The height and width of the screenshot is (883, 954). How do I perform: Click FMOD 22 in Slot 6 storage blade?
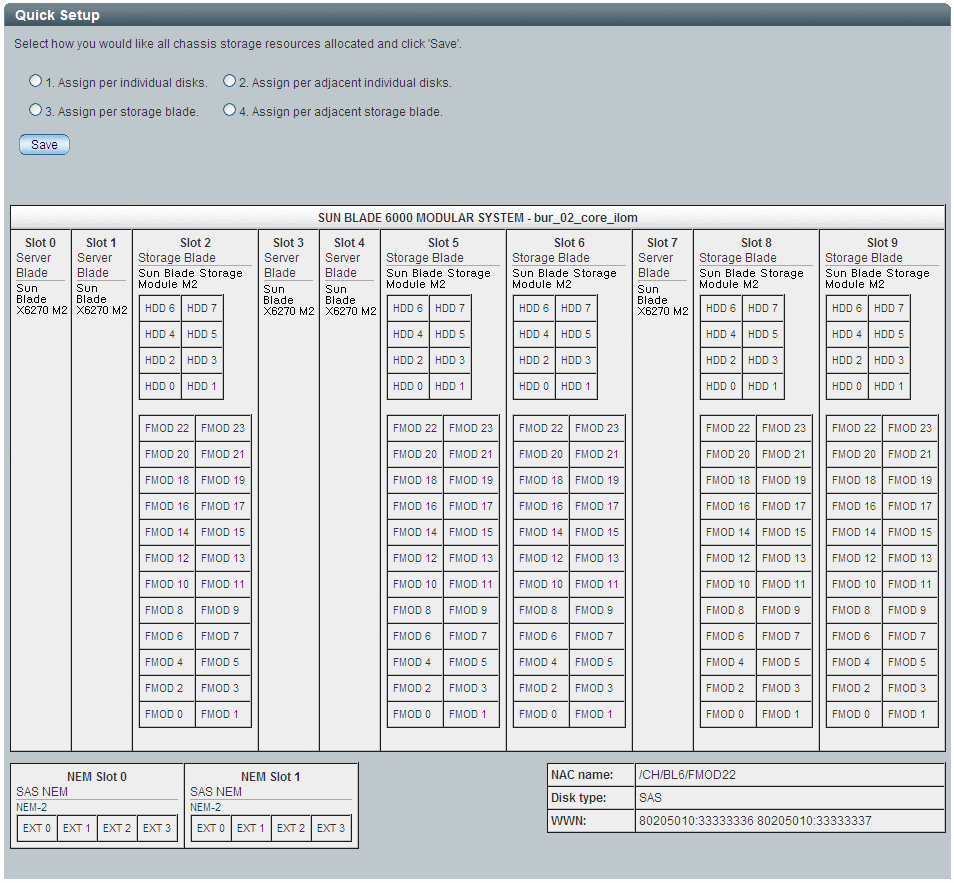point(541,428)
